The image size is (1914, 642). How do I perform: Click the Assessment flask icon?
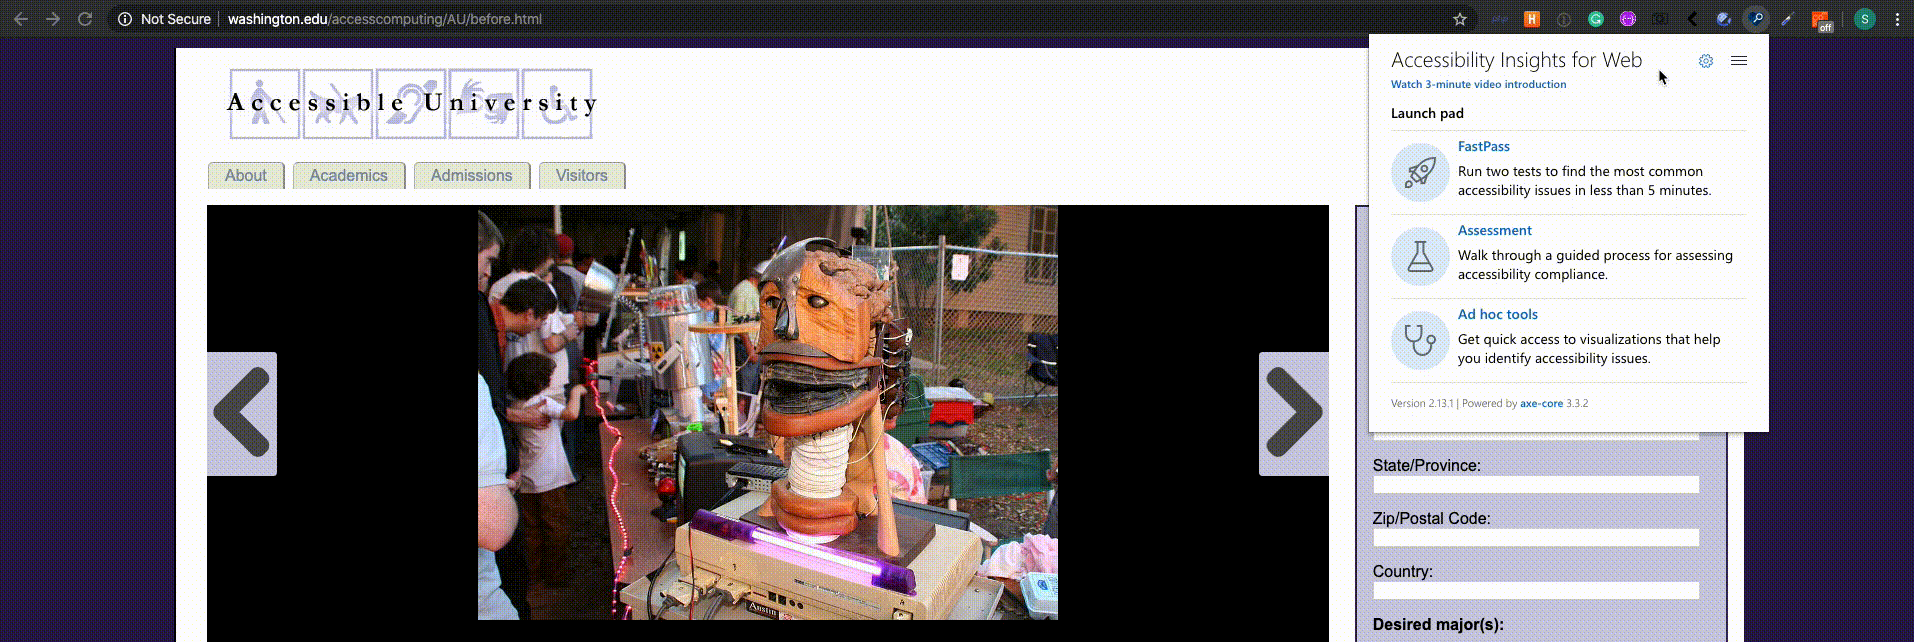[x=1420, y=256]
